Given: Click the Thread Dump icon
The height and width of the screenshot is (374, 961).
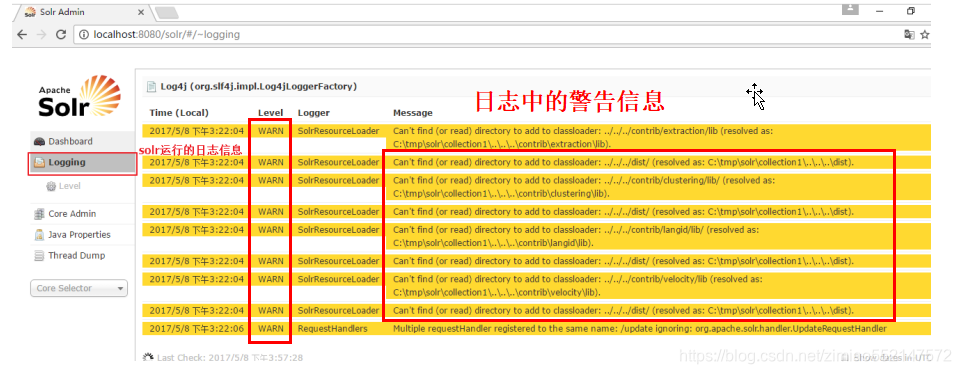Looking at the screenshot, I should tap(39, 256).
